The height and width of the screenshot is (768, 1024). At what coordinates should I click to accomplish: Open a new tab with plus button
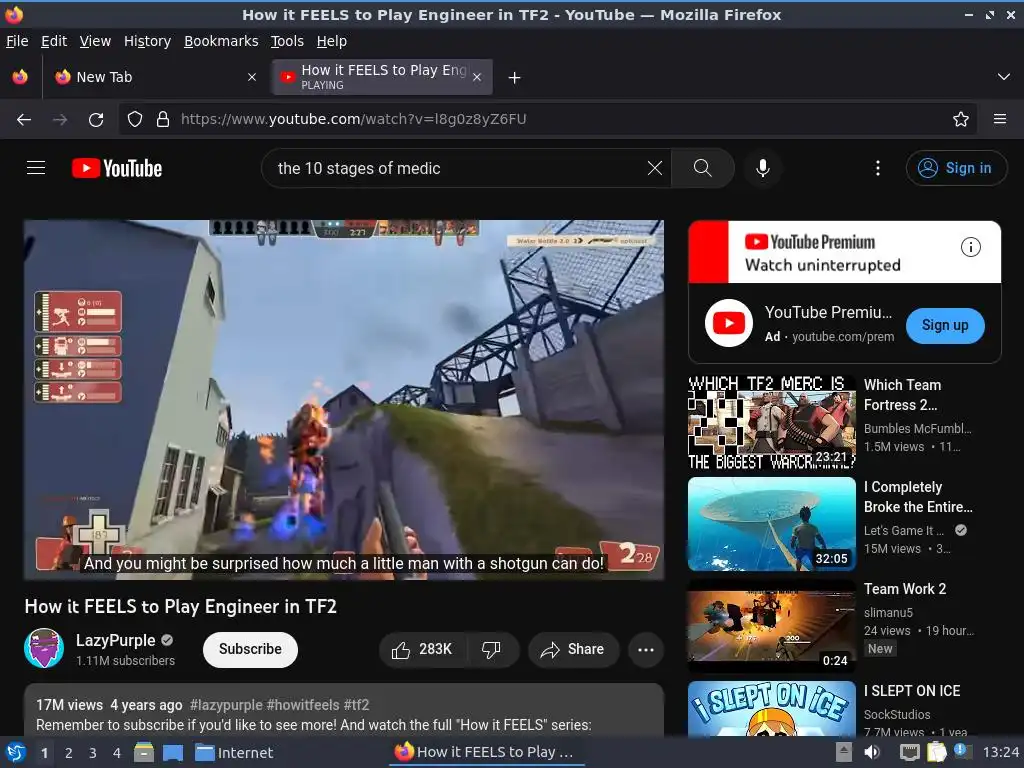coord(515,78)
